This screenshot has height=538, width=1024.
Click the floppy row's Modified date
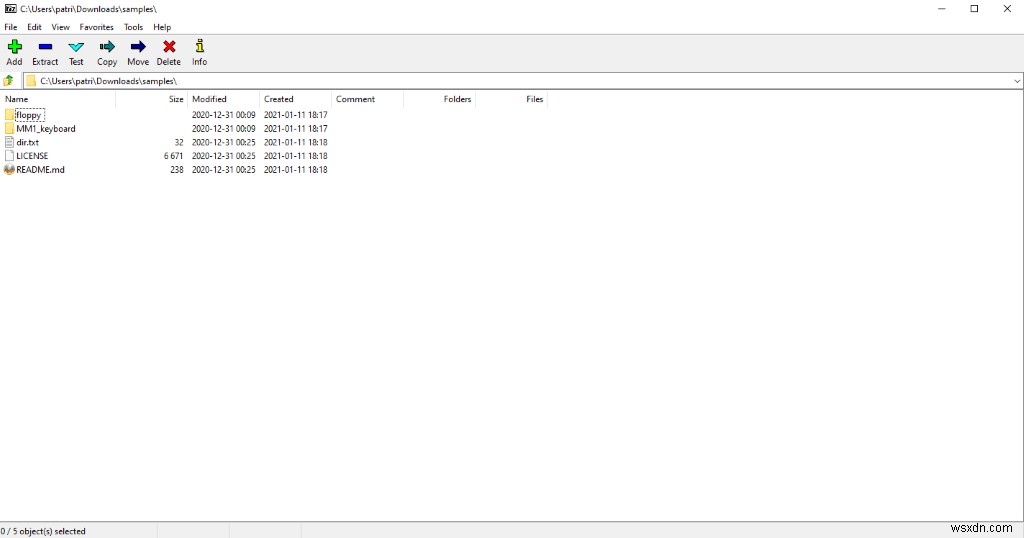(x=223, y=115)
